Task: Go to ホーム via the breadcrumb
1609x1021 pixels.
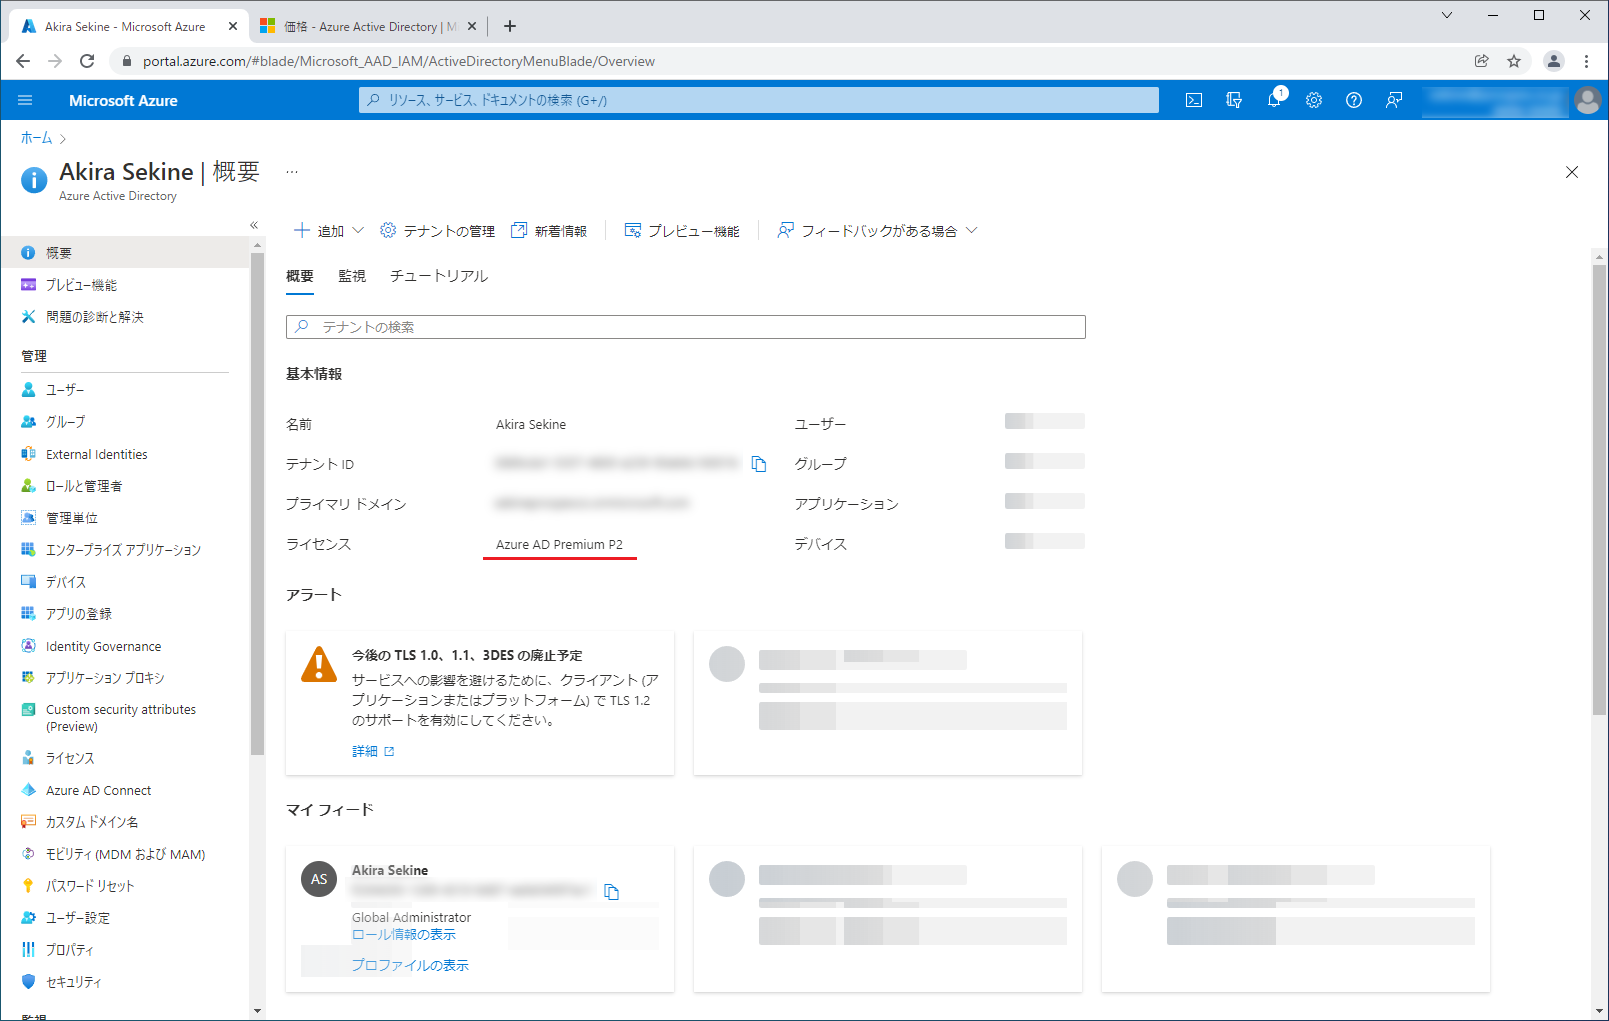Action: (x=36, y=138)
